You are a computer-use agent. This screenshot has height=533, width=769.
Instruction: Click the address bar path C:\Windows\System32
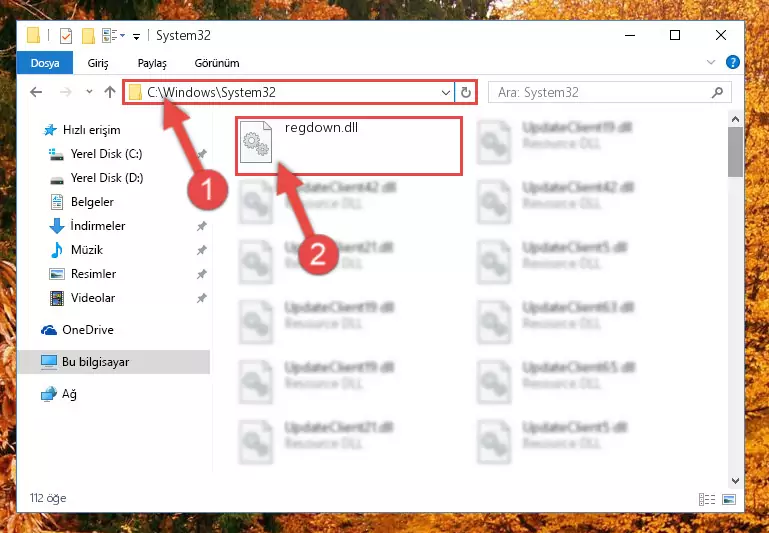pyautogui.click(x=211, y=92)
